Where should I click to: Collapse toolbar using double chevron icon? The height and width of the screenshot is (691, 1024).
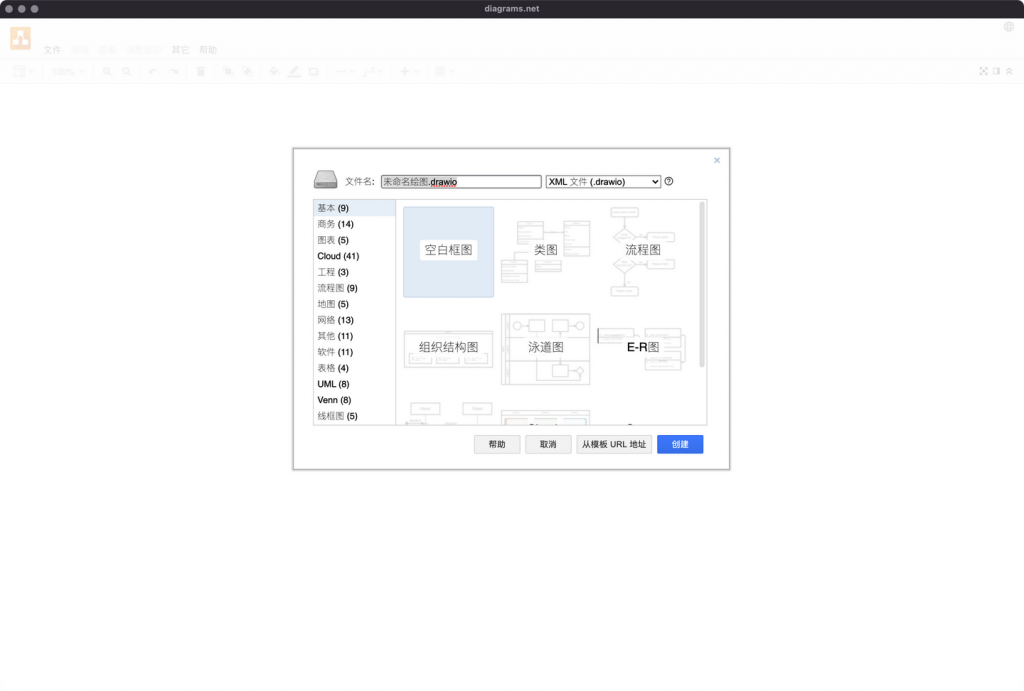pos(1010,72)
